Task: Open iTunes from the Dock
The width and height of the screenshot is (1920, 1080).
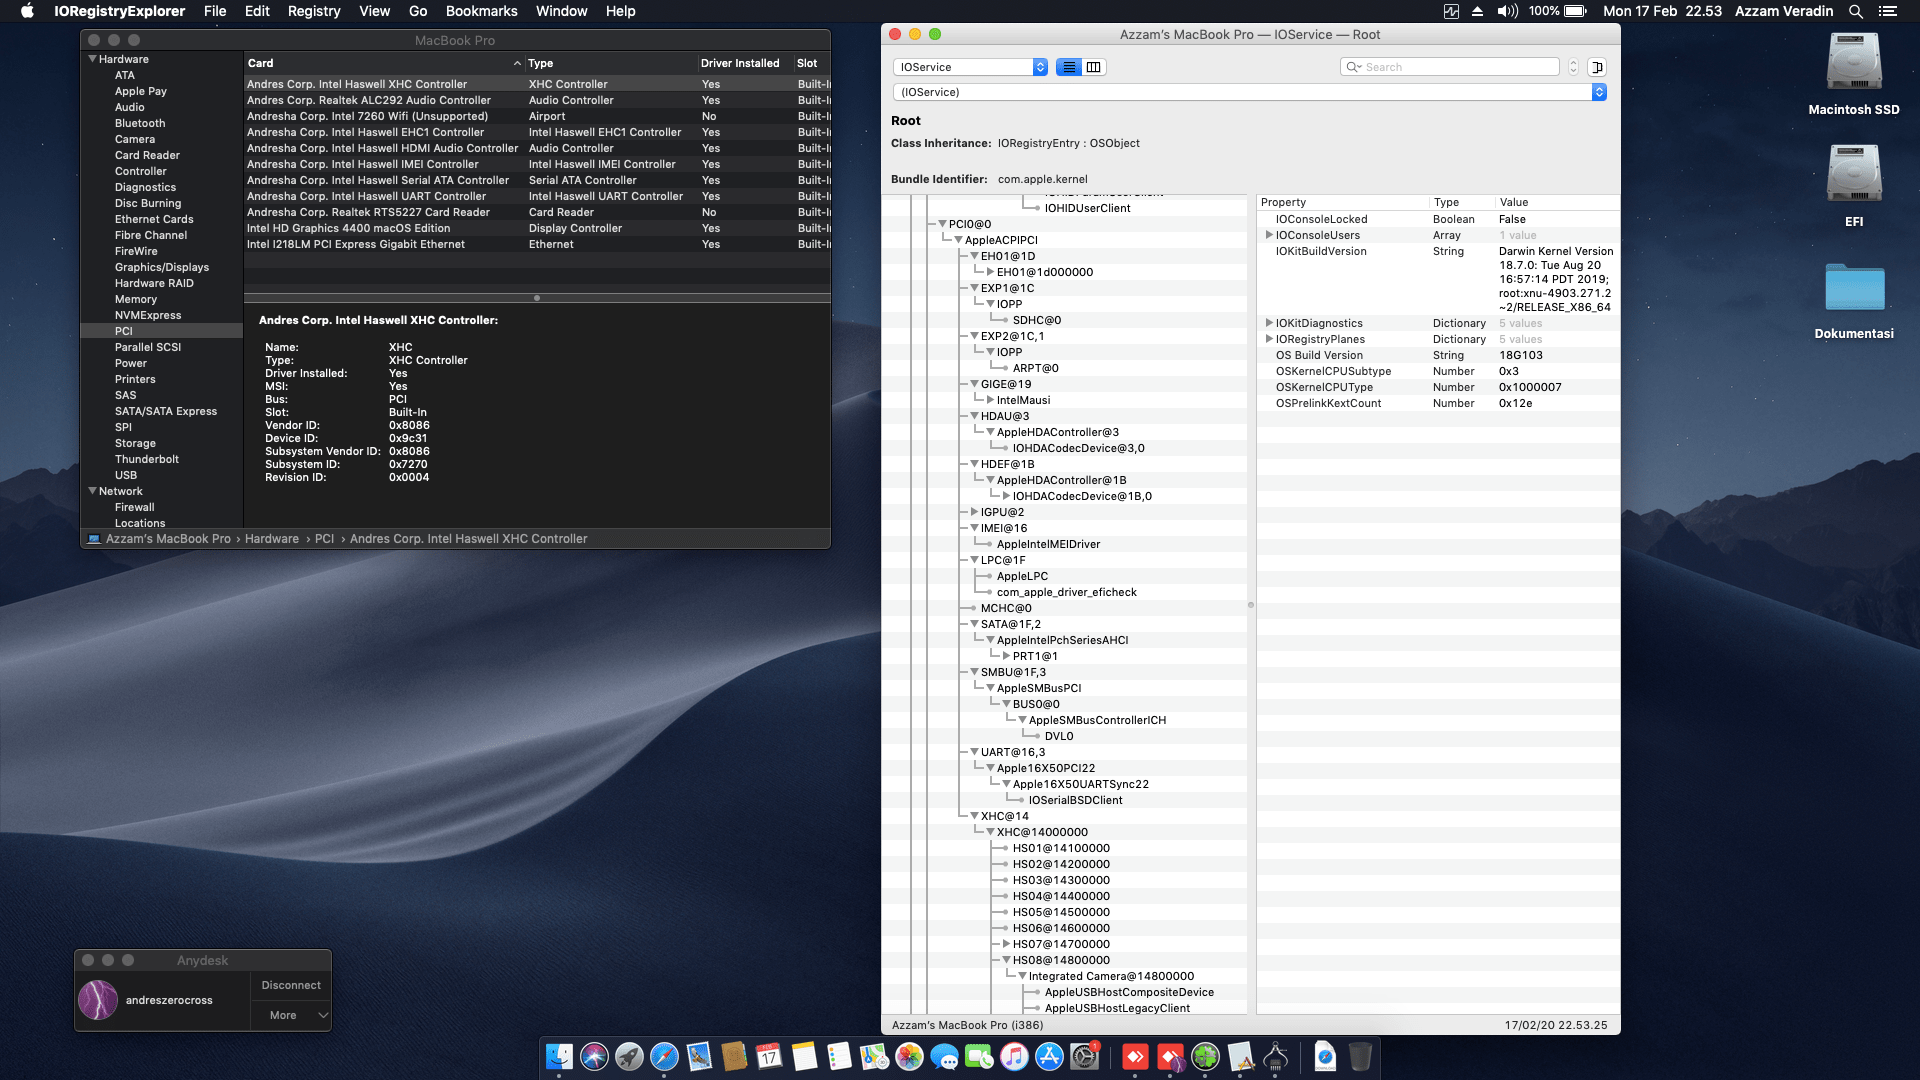Action: click(x=1014, y=1056)
